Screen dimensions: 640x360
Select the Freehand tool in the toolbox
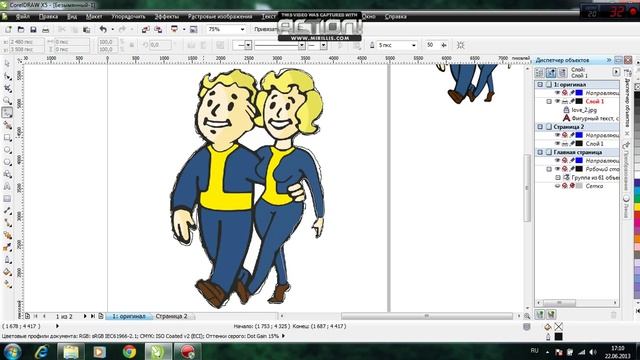pyautogui.click(x=7, y=113)
